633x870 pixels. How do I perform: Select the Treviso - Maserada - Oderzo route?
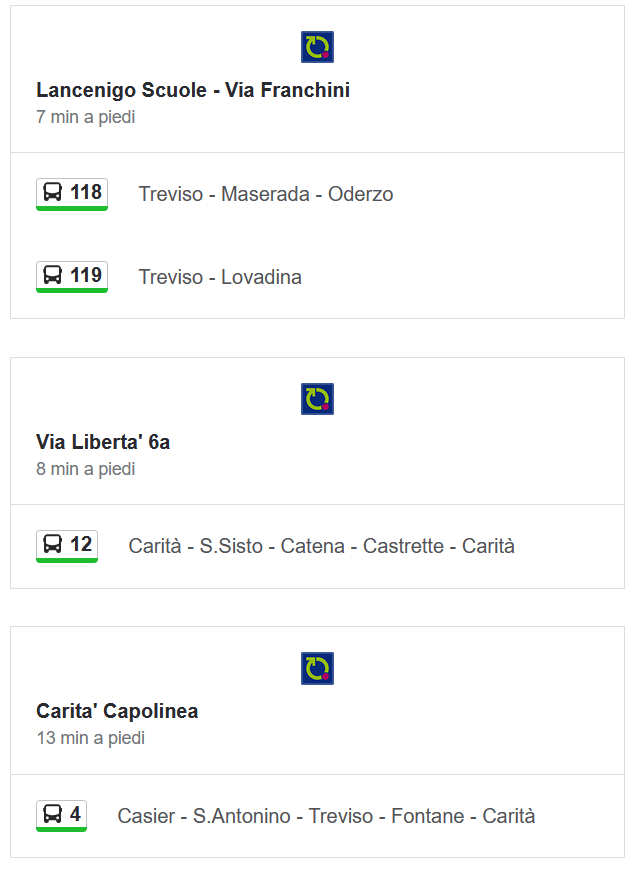point(266,194)
